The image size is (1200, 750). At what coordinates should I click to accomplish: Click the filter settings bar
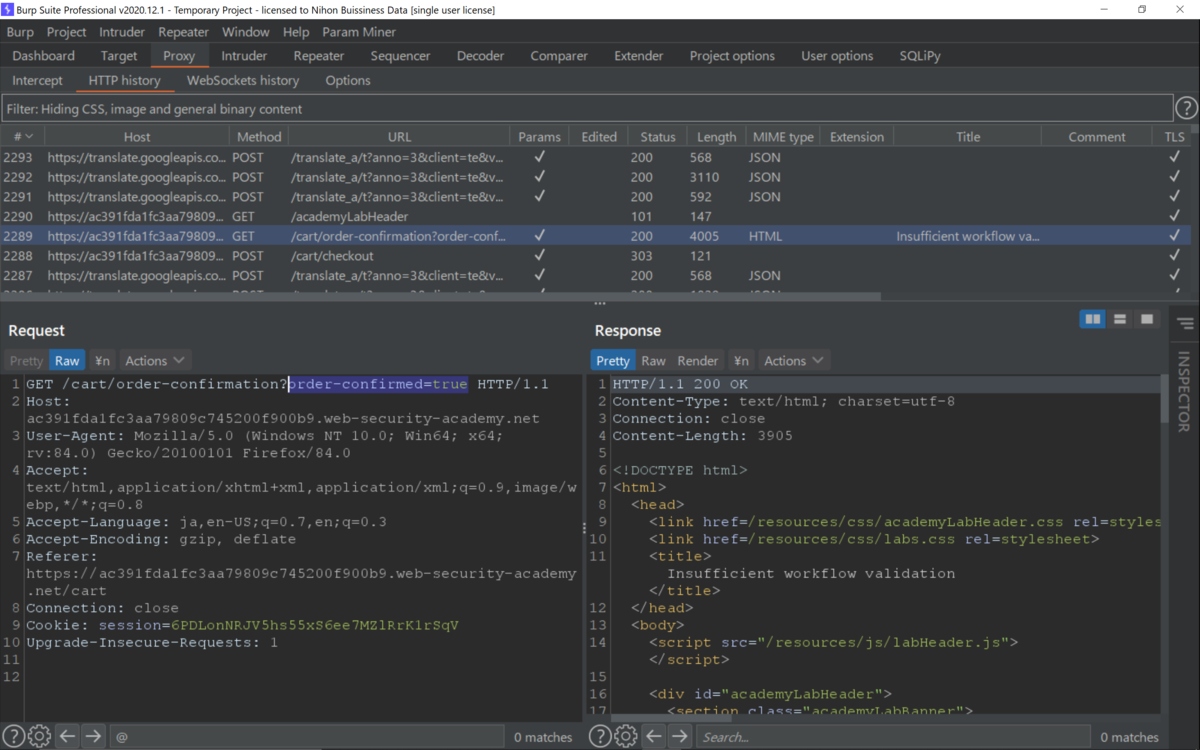[x=587, y=108]
